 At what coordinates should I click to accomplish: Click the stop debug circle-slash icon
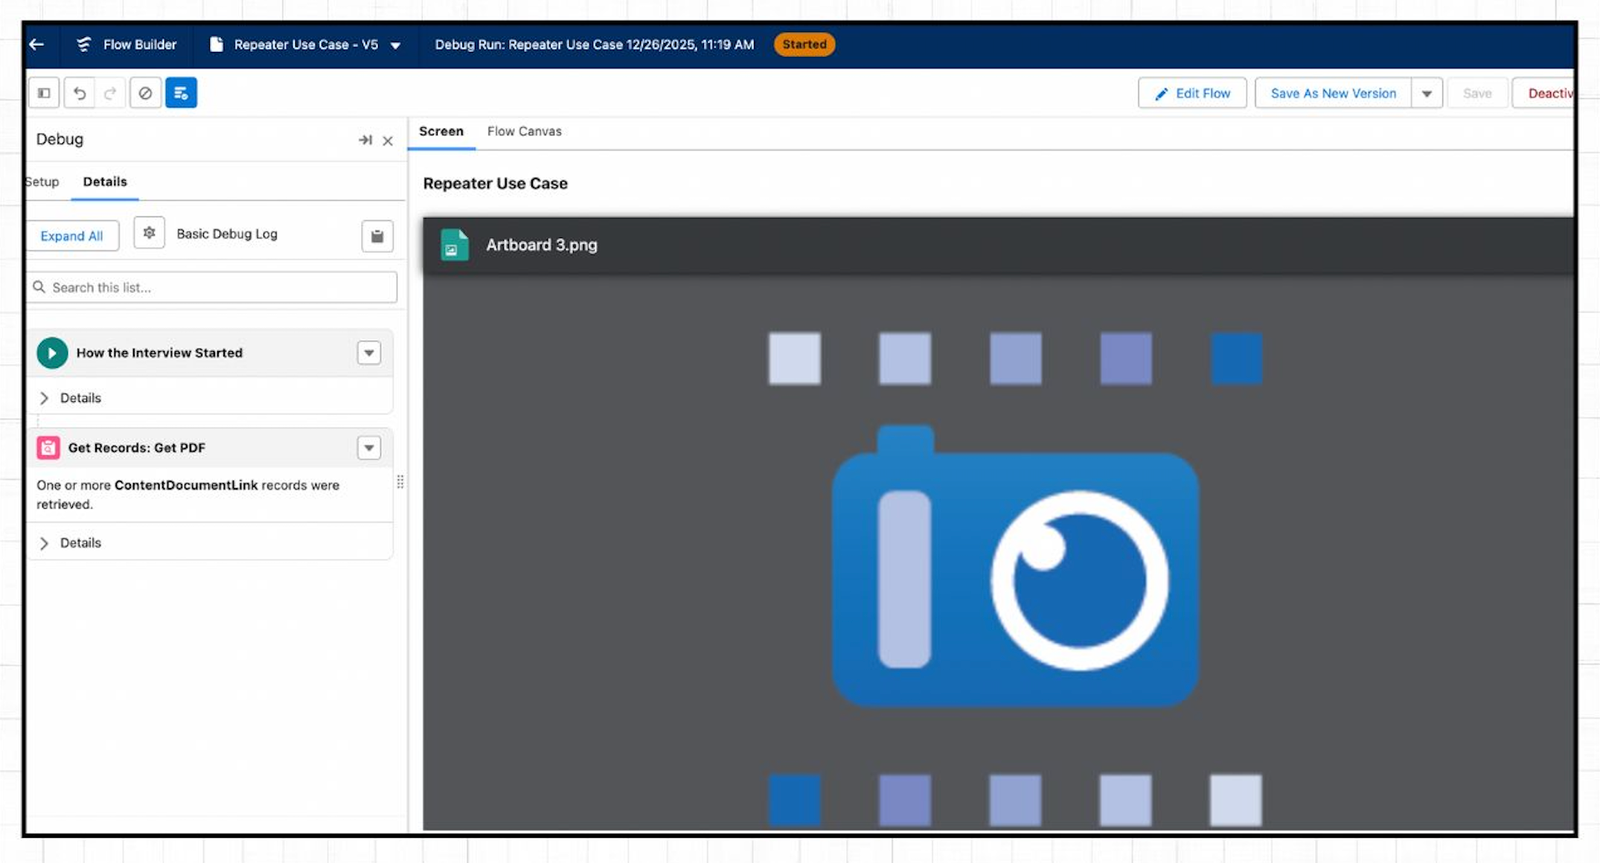[x=145, y=93]
